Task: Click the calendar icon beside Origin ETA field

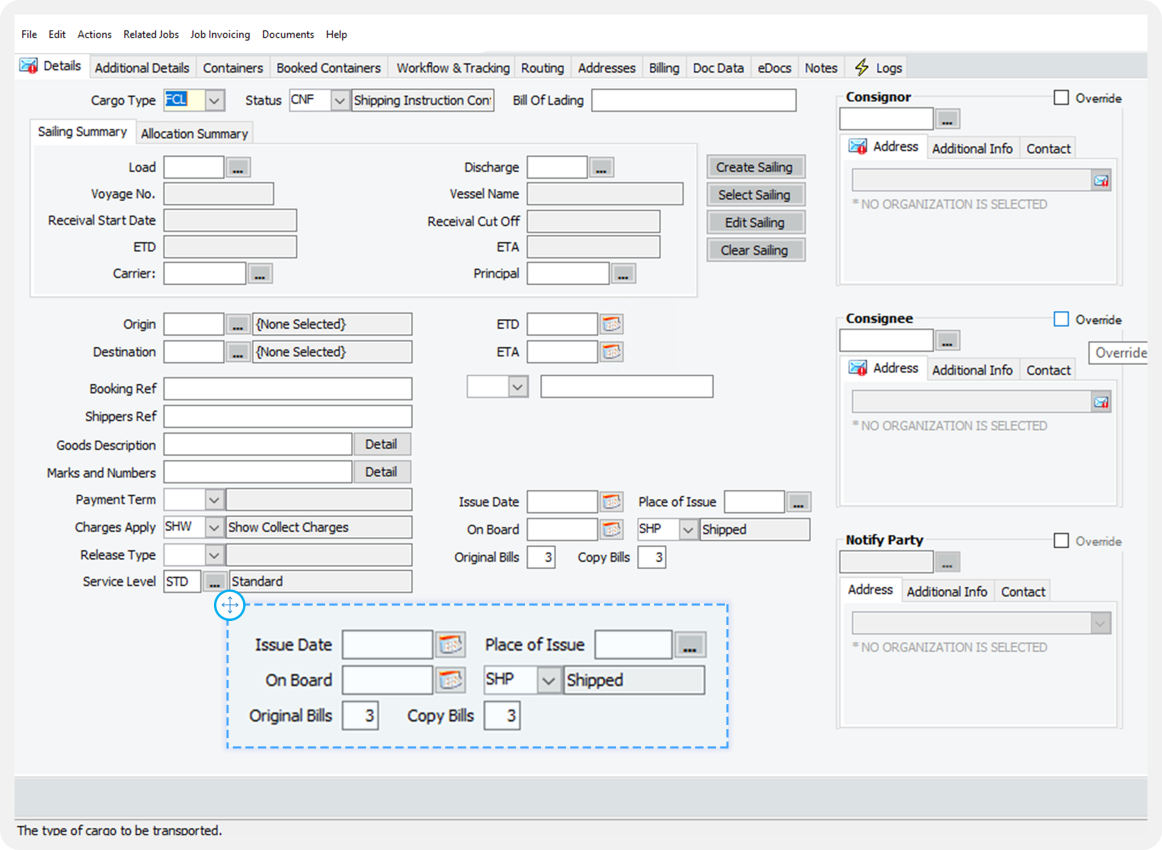Action: coord(611,352)
